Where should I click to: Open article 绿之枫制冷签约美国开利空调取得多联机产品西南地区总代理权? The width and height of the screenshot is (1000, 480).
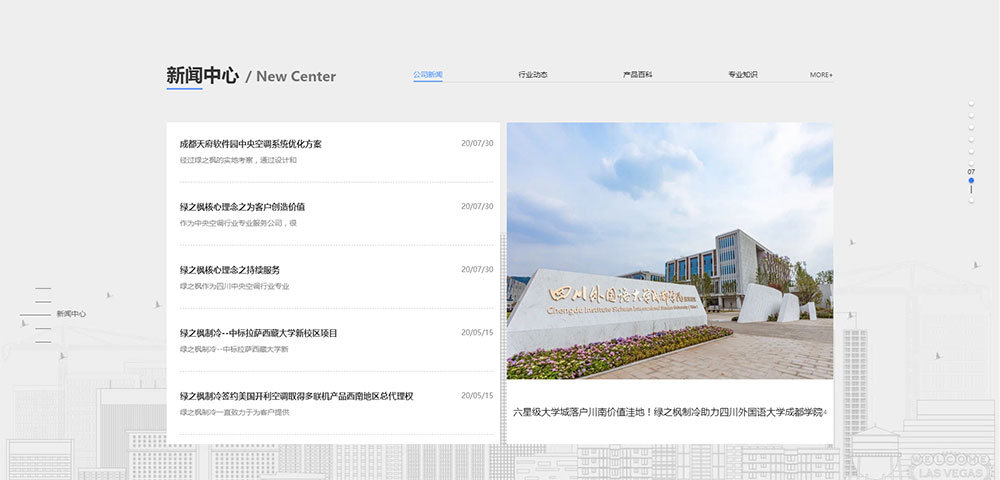click(x=297, y=396)
